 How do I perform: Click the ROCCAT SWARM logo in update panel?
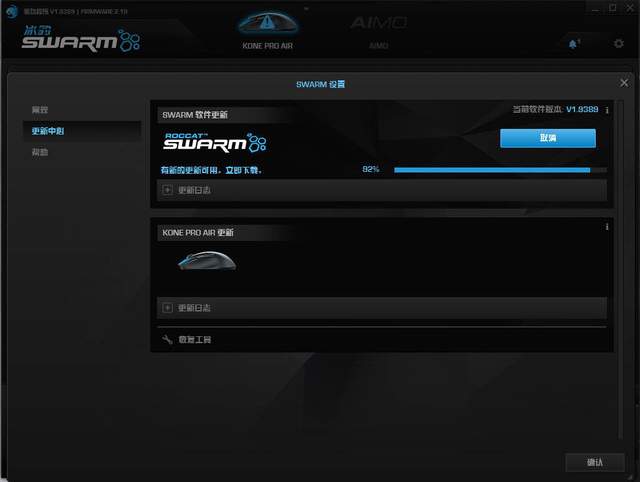click(x=215, y=142)
